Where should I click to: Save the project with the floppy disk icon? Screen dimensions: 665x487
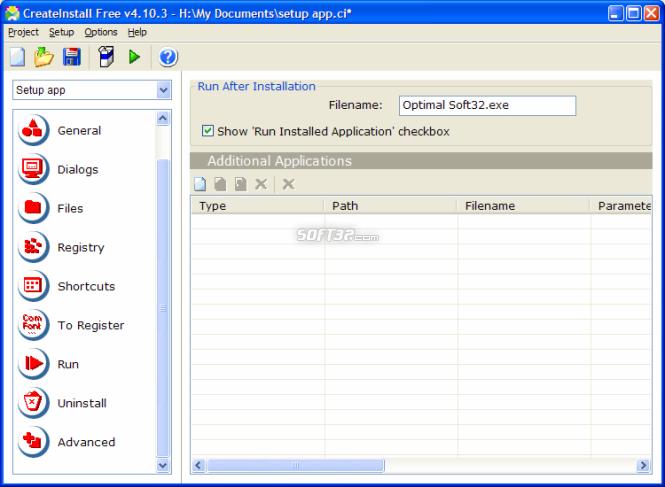pyautogui.click(x=72, y=57)
